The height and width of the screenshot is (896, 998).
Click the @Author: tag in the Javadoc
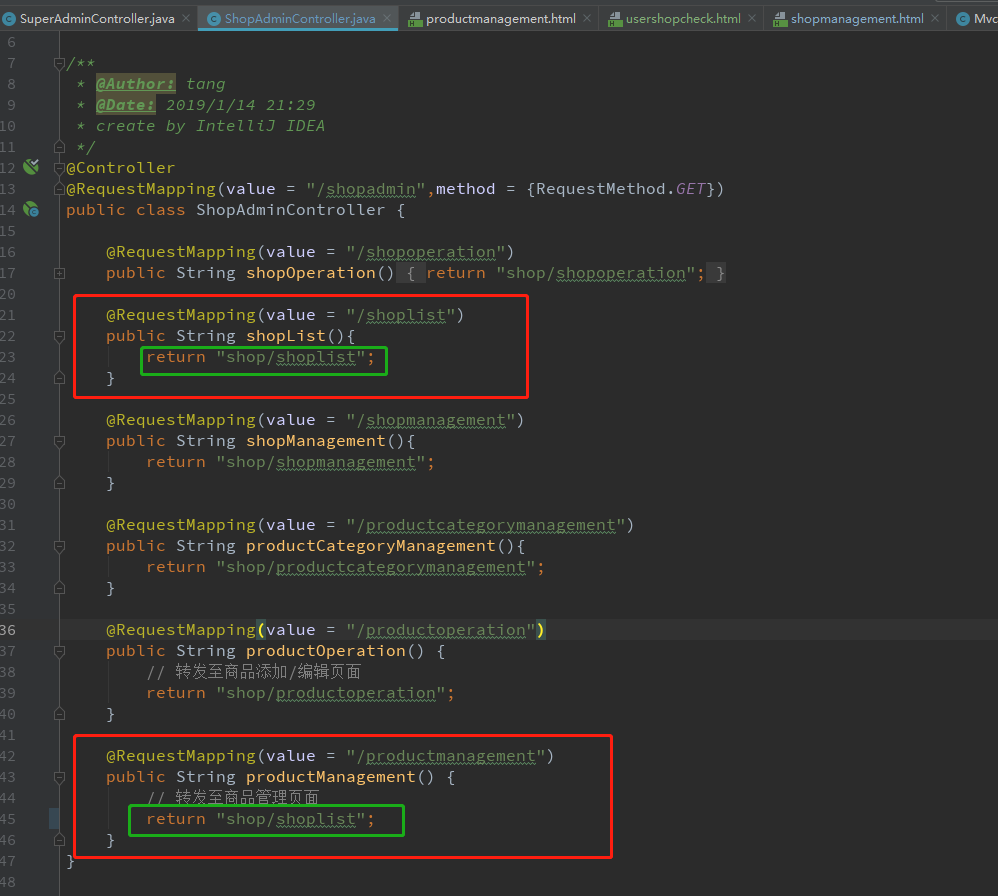click(x=136, y=84)
